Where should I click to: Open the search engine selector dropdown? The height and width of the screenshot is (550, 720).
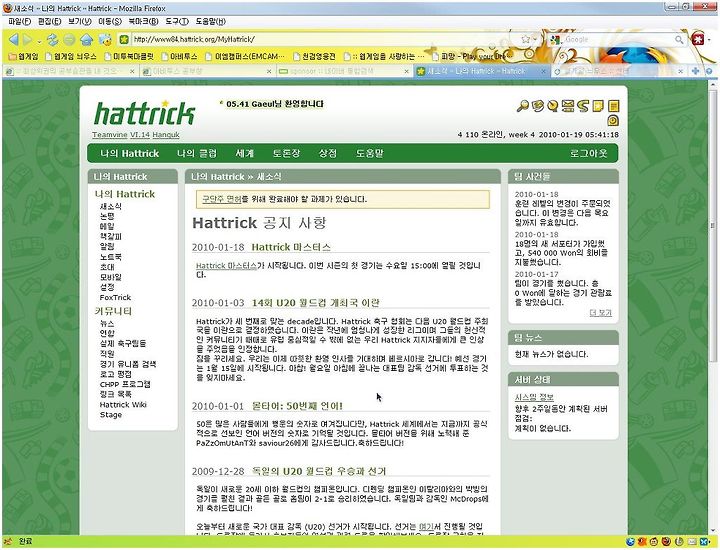[x=556, y=40]
